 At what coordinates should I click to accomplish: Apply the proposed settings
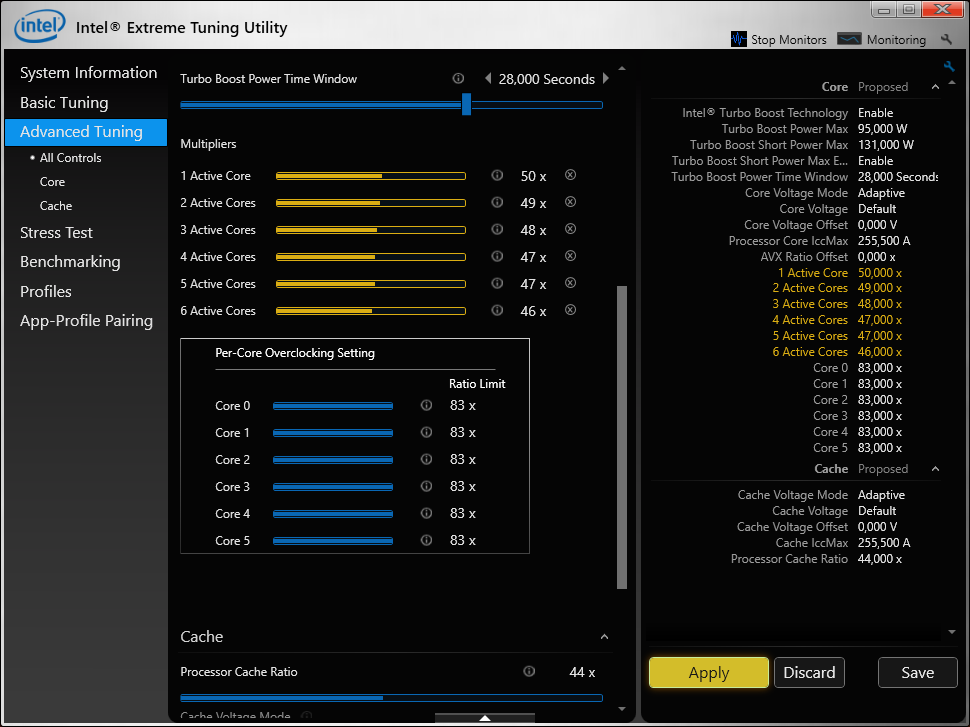click(709, 673)
